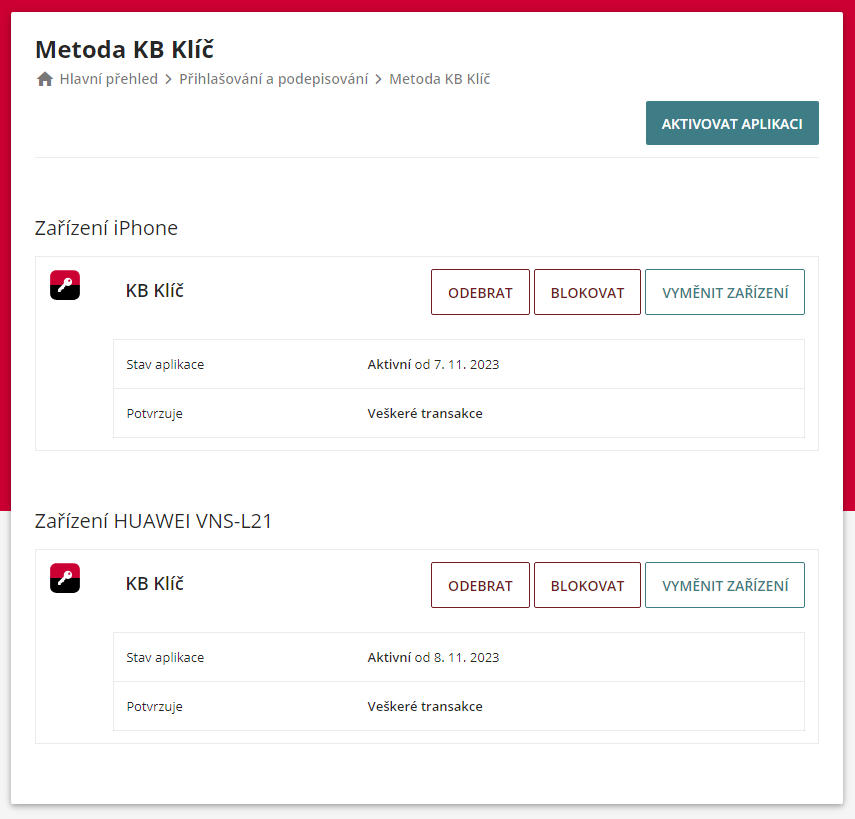Click VYMĚNIT ZAŘÍZENÍ for the HUAWEI device
855x819 pixels.
click(724, 584)
